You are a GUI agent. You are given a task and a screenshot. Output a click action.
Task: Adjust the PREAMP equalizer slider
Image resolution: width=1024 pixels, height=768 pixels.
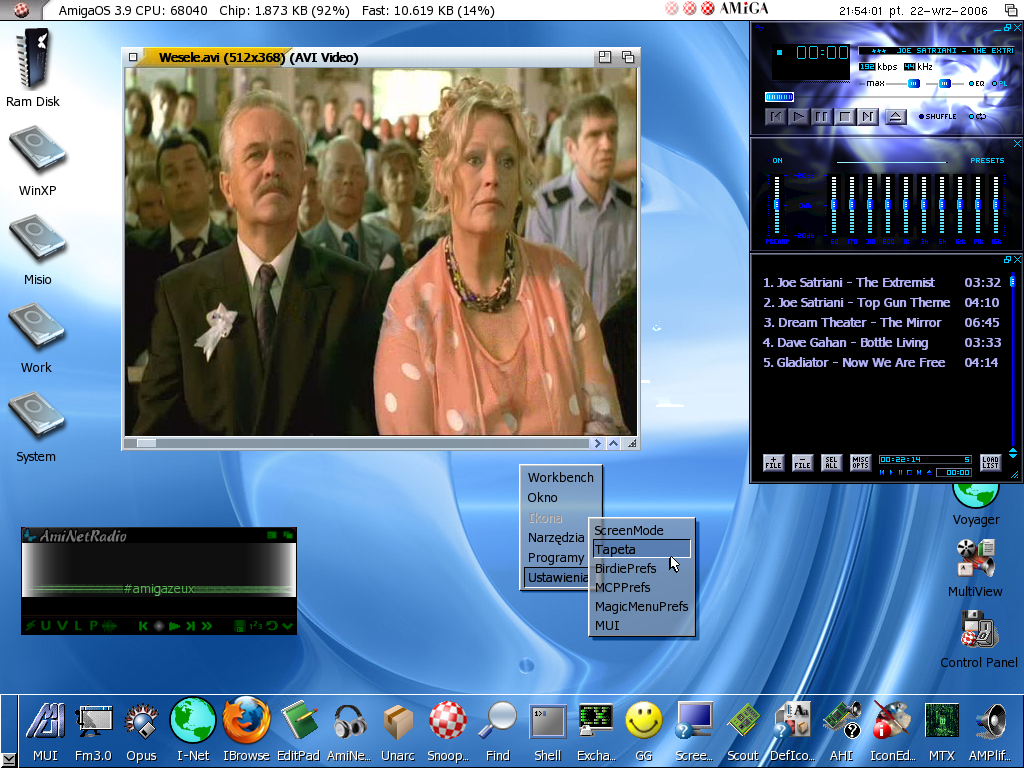[x=776, y=204]
